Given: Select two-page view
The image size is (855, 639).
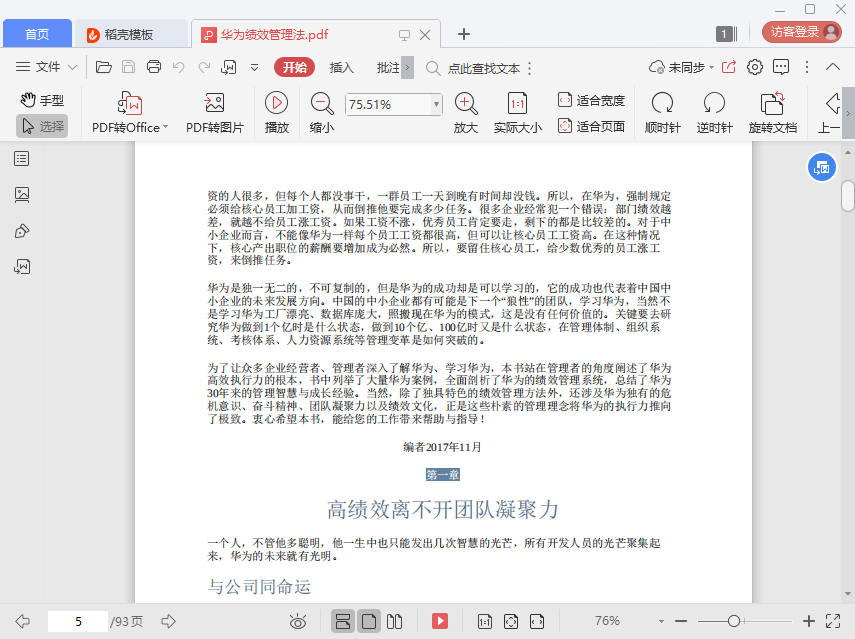Looking at the screenshot, I should [394, 621].
